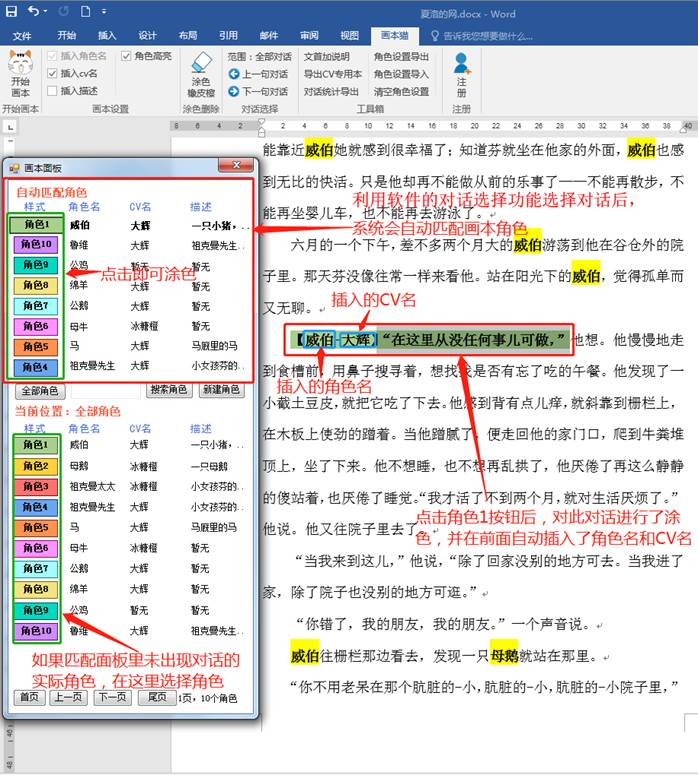This screenshot has height=775, width=698.
Task: Select the 画本猫 ribbon tab
Action: tap(394, 35)
